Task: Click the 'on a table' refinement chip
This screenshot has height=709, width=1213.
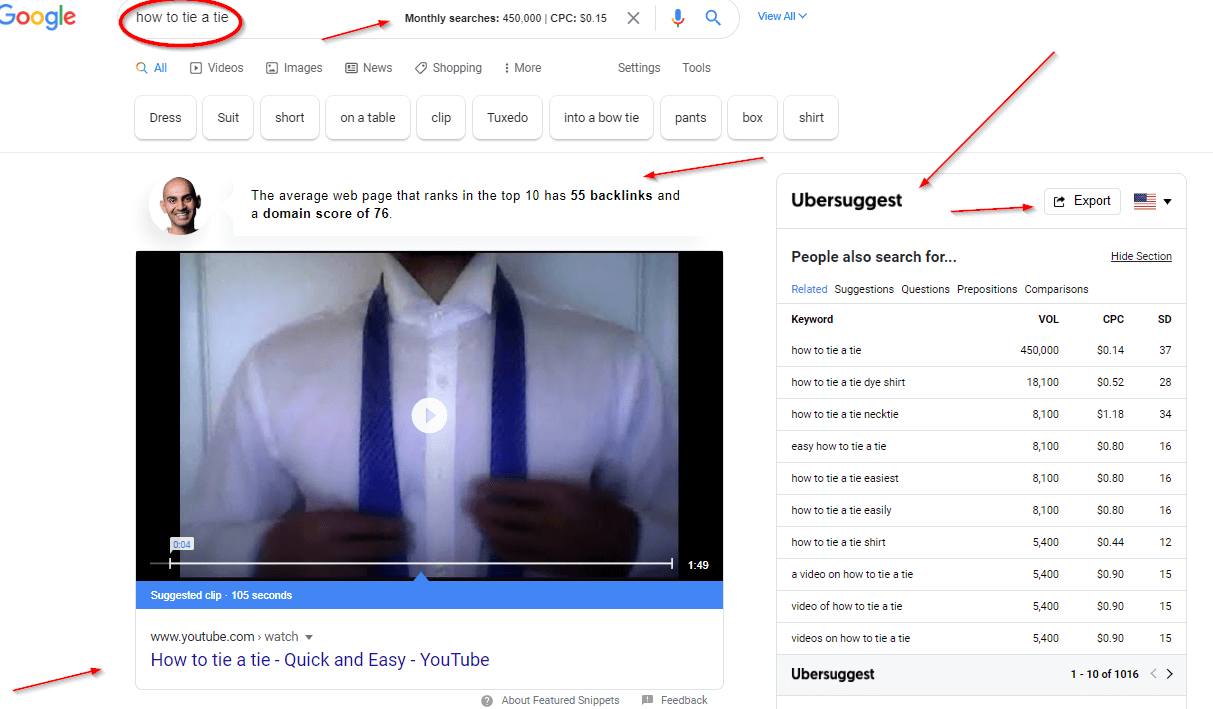Action: point(368,117)
